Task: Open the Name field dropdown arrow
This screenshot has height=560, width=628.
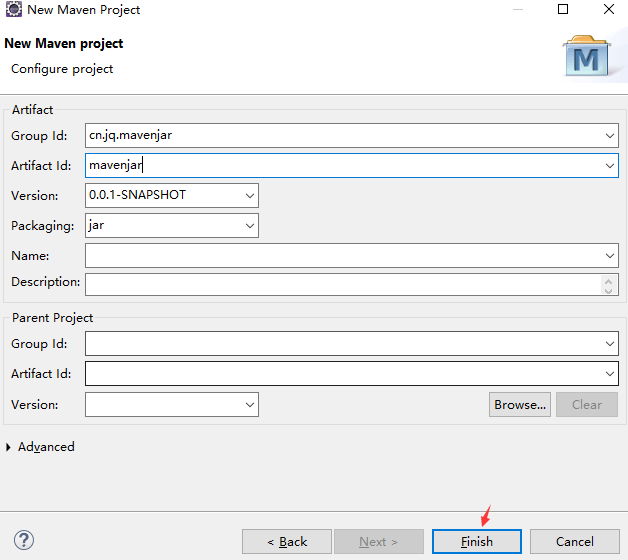Action: [610, 256]
